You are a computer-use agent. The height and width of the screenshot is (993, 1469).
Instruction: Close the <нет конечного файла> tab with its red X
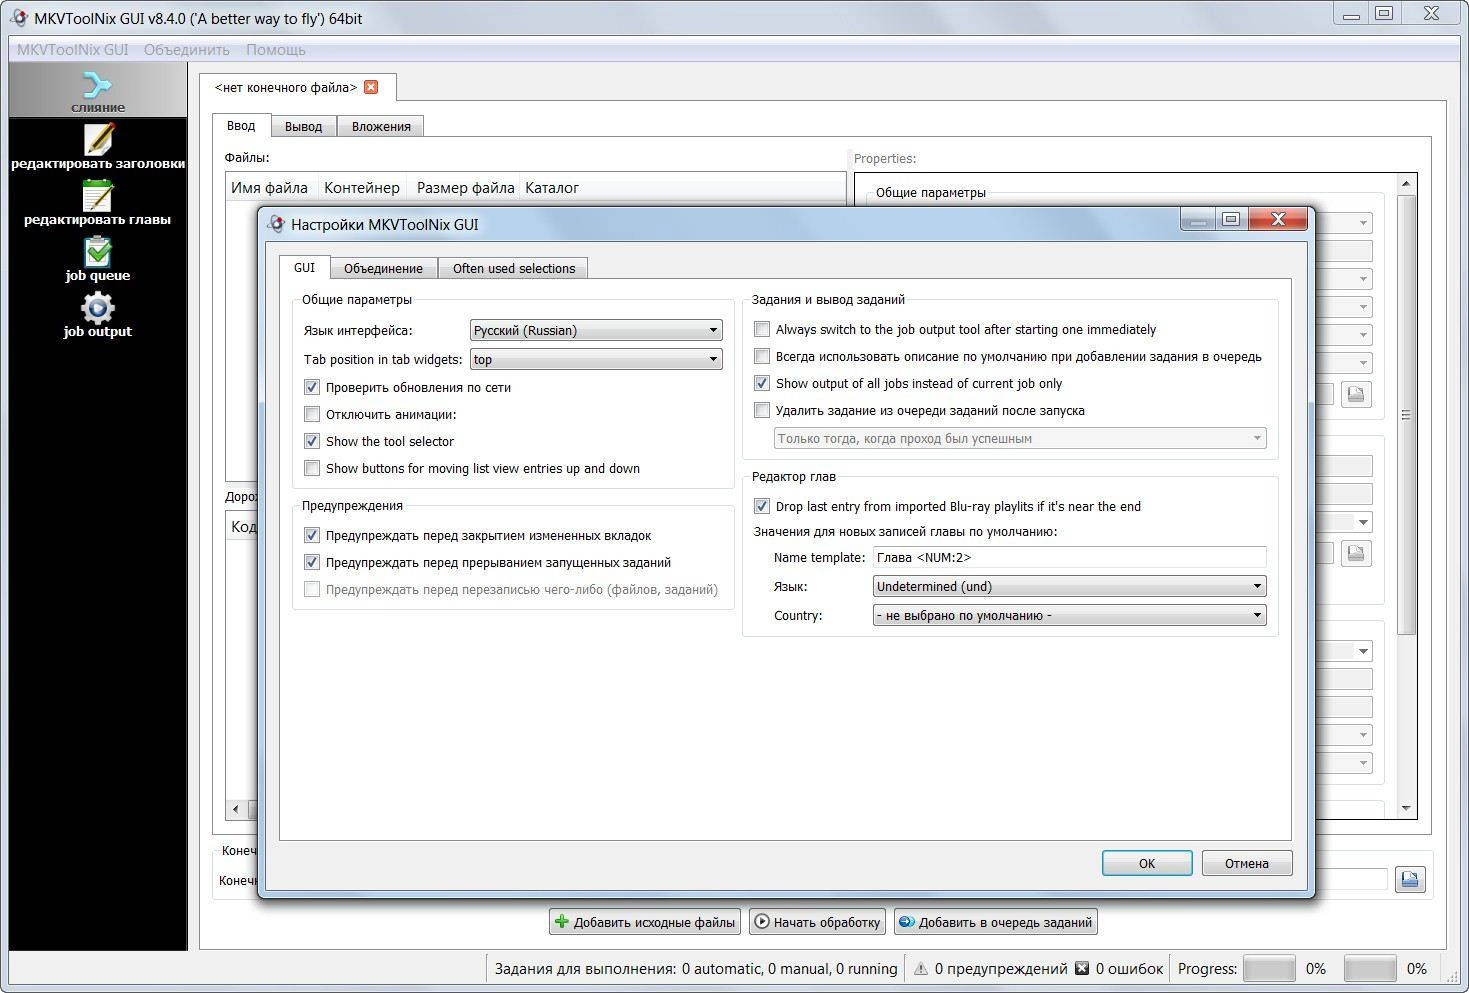[371, 87]
